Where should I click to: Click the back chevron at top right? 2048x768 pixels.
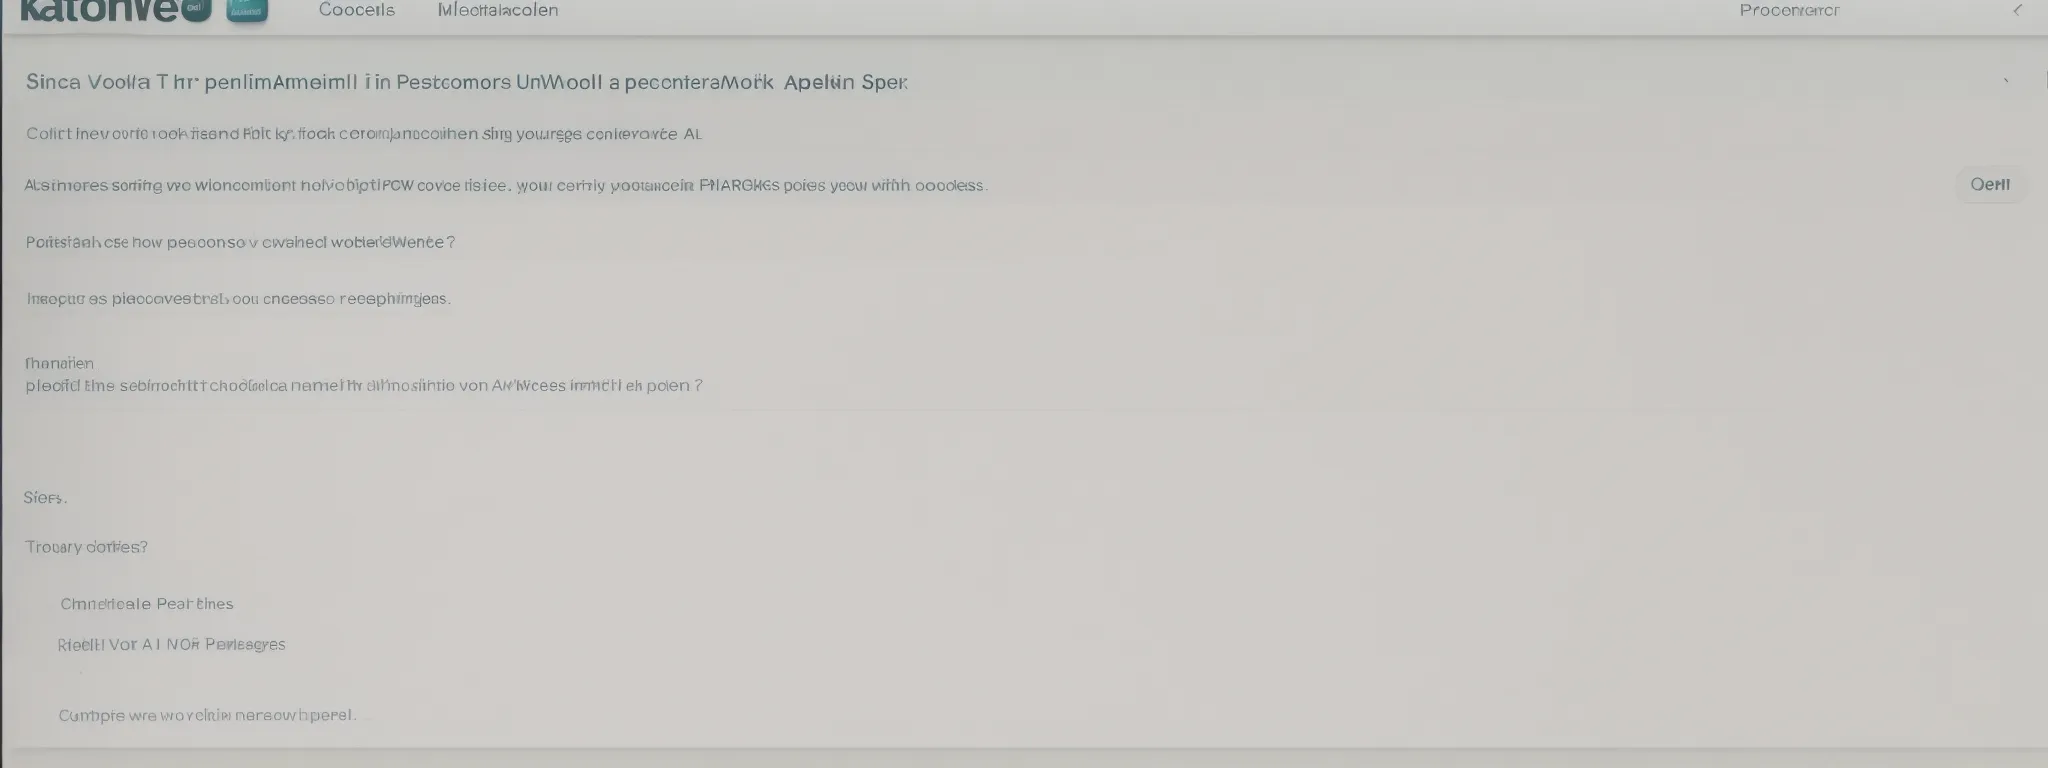pyautogui.click(x=2017, y=10)
